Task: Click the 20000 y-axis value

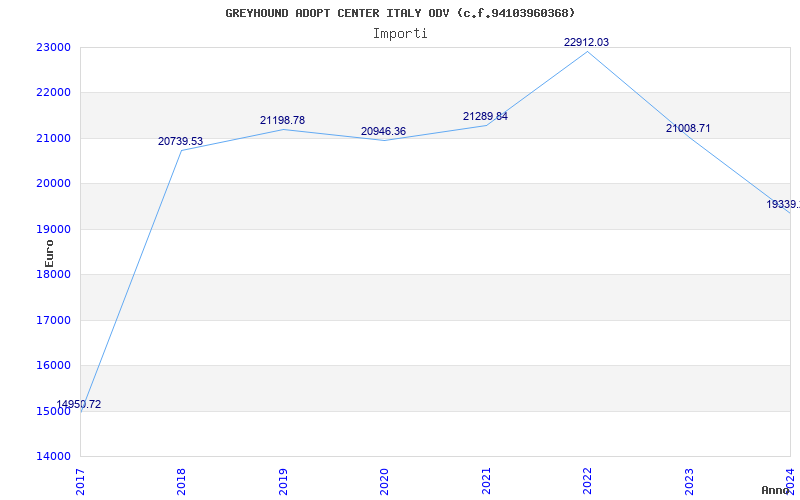Action: [x=53, y=184]
